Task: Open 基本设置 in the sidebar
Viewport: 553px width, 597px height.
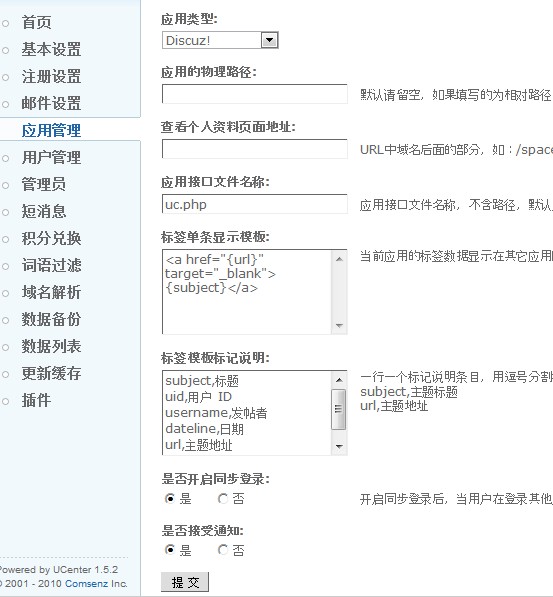Action: pyautogui.click(x=51, y=49)
